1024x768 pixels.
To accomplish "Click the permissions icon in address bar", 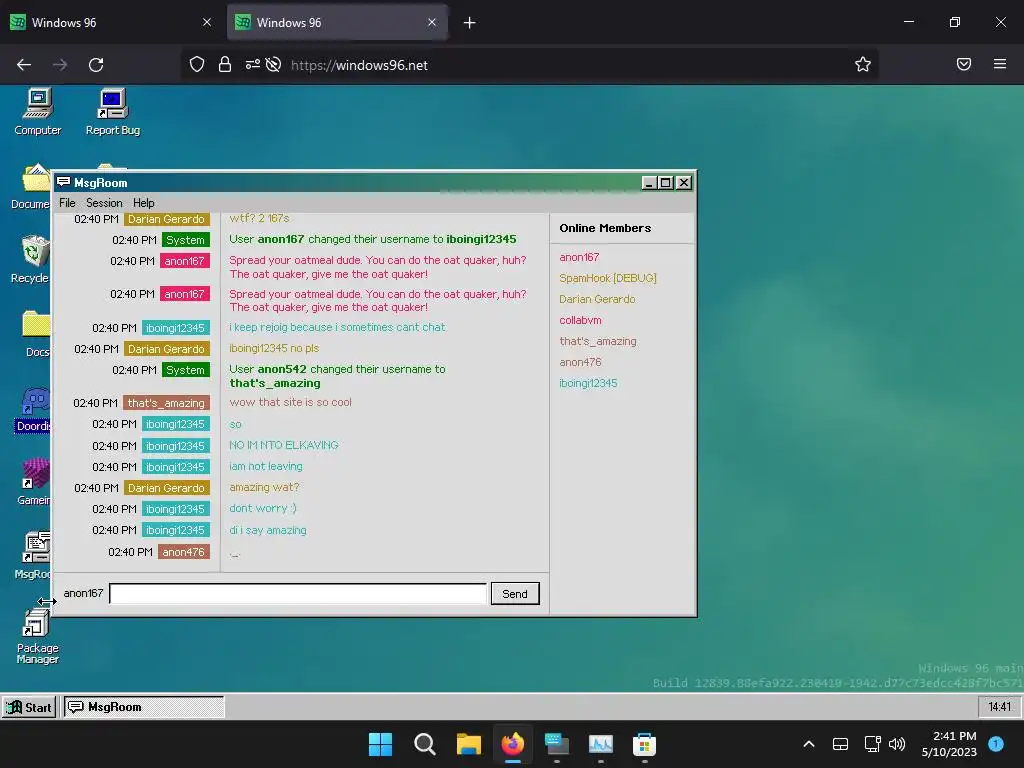I will pos(252,64).
